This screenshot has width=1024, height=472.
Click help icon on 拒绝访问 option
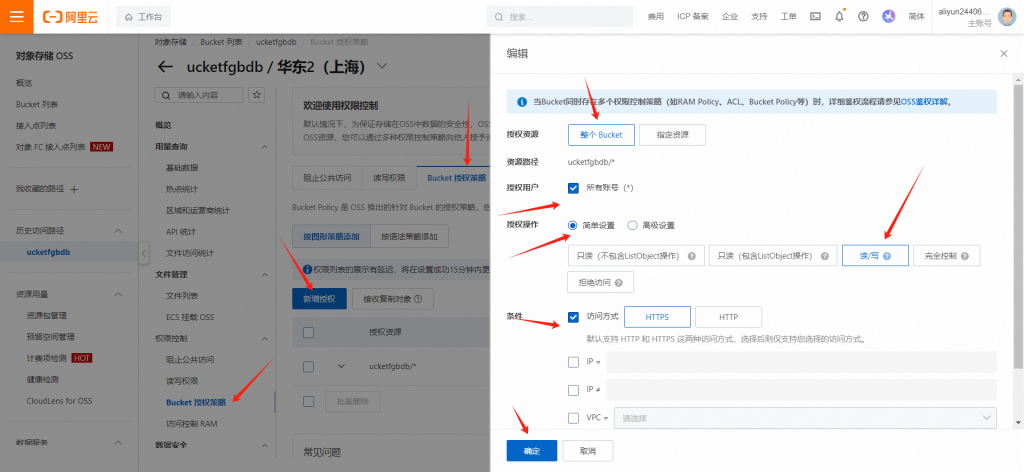[618, 283]
